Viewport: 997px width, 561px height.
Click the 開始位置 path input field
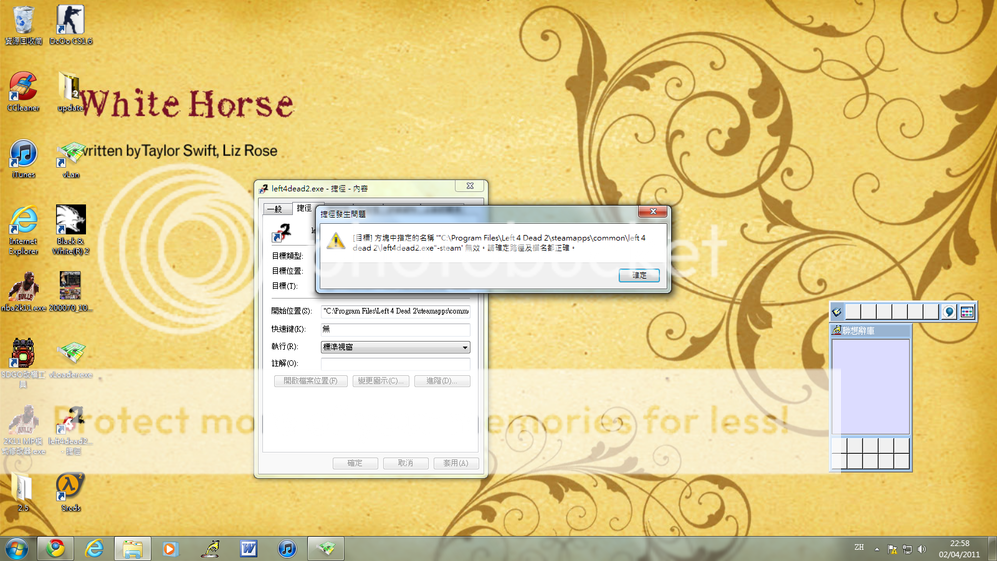(x=395, y=311)
